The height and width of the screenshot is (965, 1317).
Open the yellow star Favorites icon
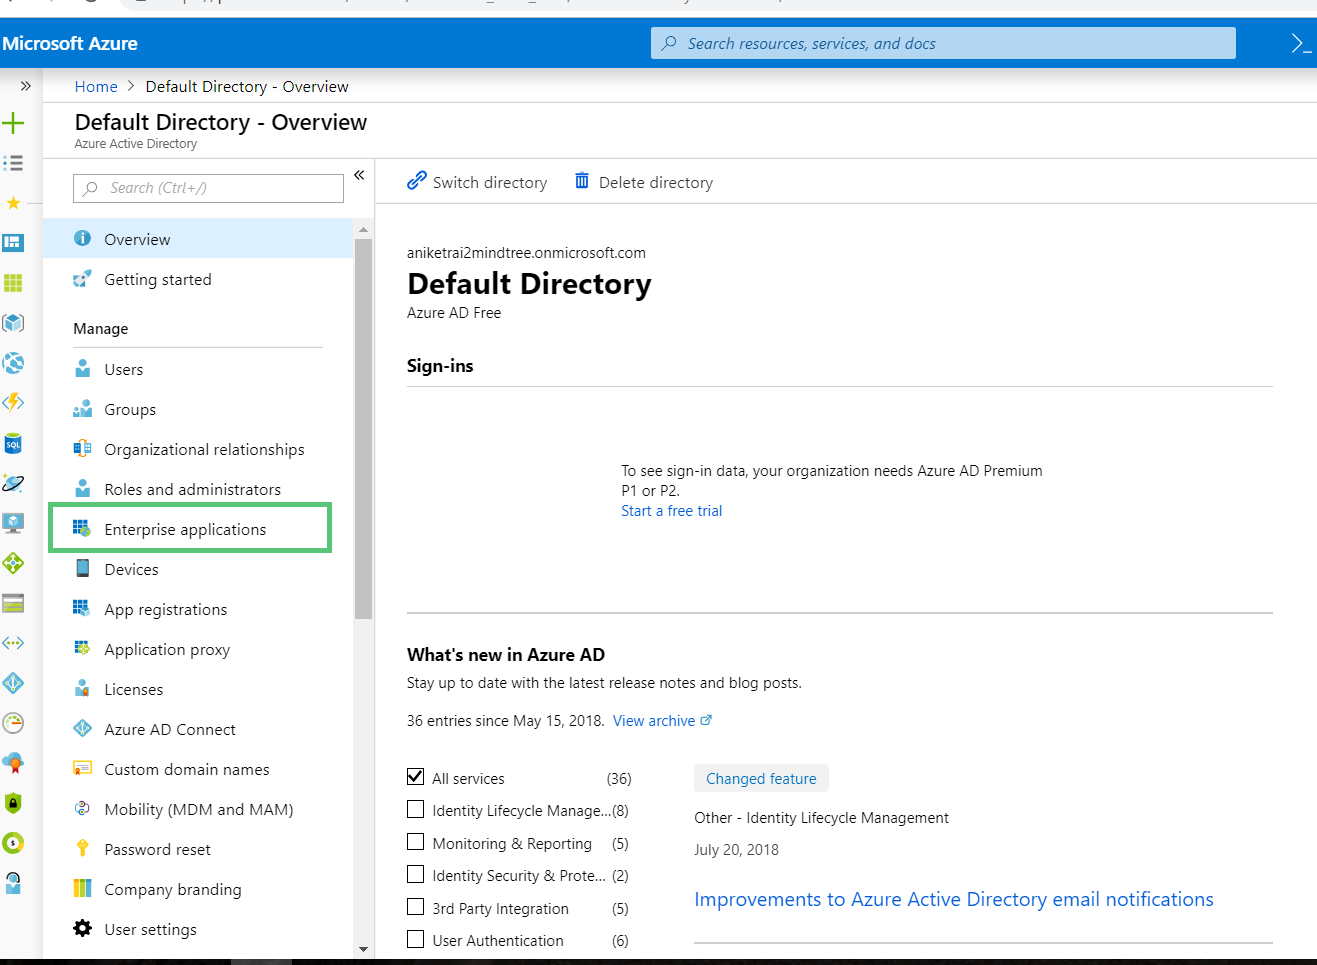13,203
